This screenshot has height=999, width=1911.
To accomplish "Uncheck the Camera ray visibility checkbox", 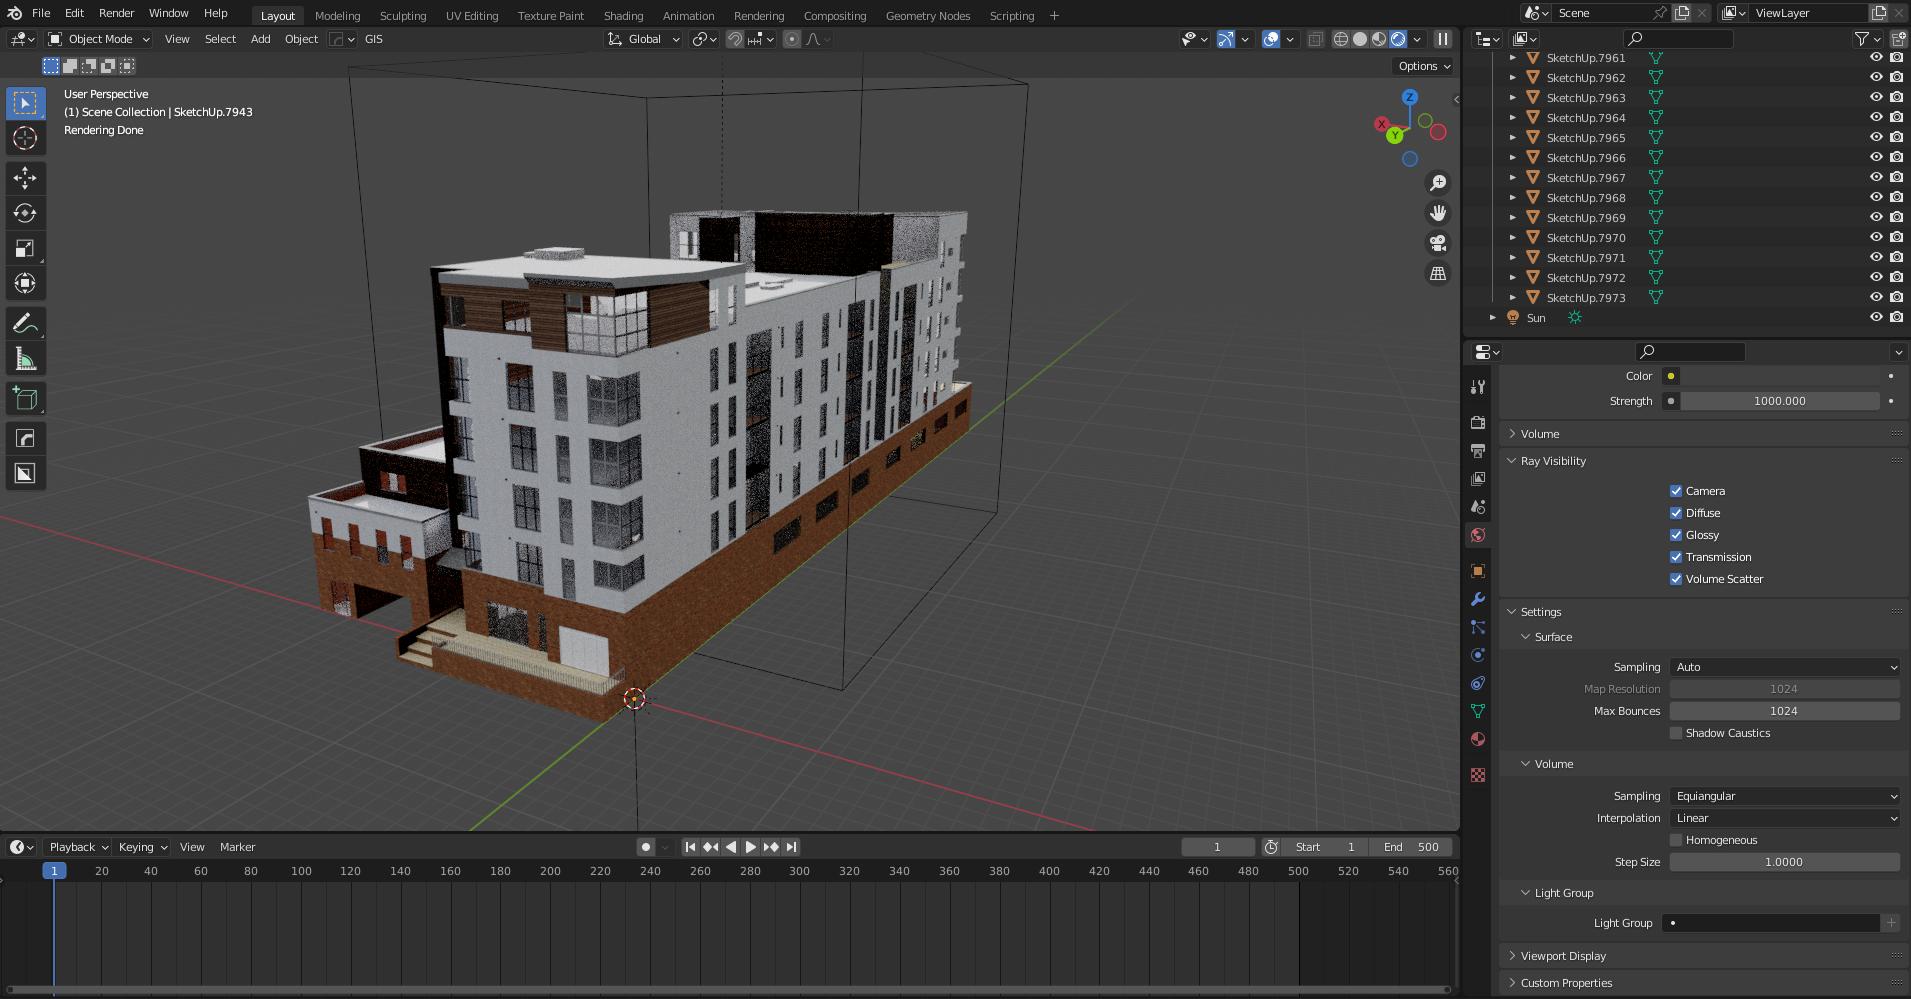I will pyautogui.click(x=1676, y=491).
